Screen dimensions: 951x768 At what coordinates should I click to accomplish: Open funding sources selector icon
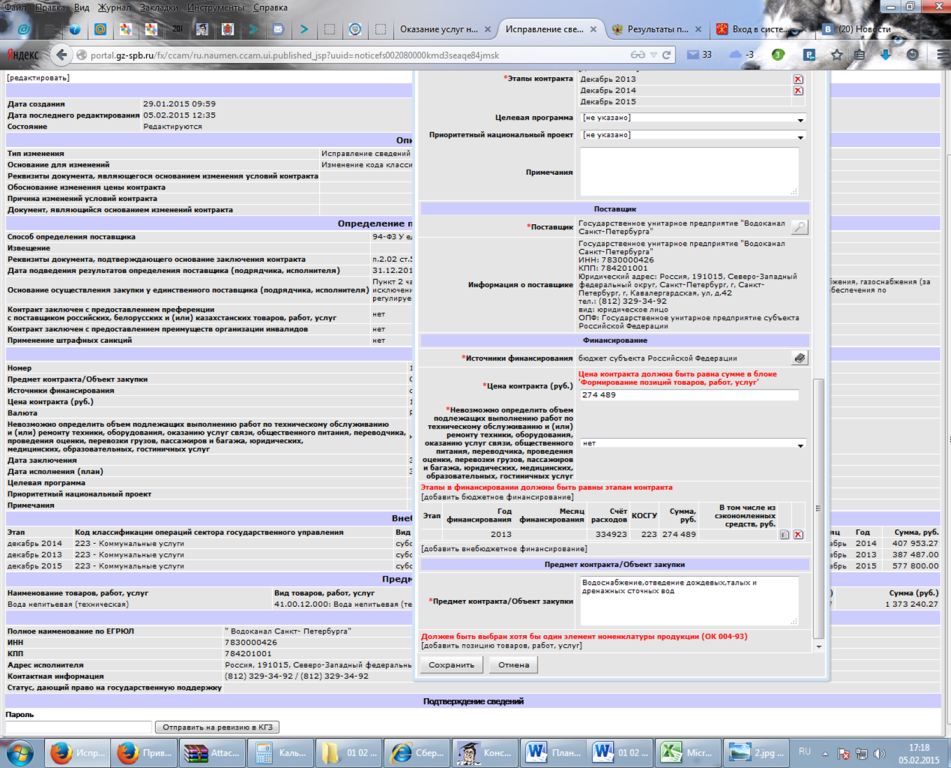[x=799, y=359]
